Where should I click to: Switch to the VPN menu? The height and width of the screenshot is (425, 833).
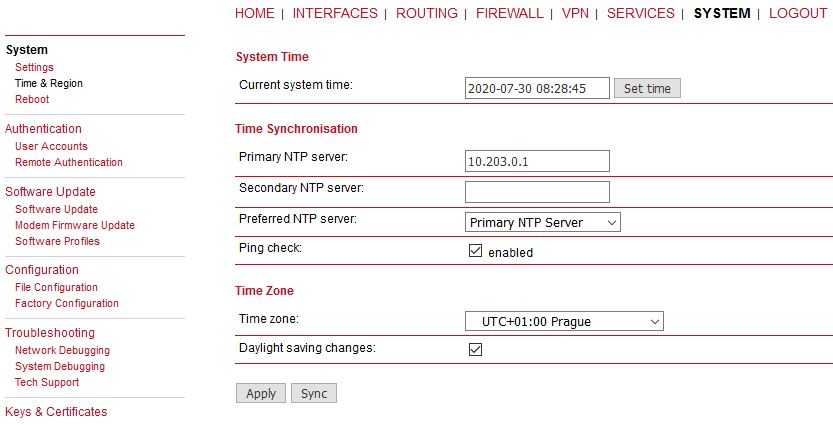pyautogui.click(x=575, y=13)
